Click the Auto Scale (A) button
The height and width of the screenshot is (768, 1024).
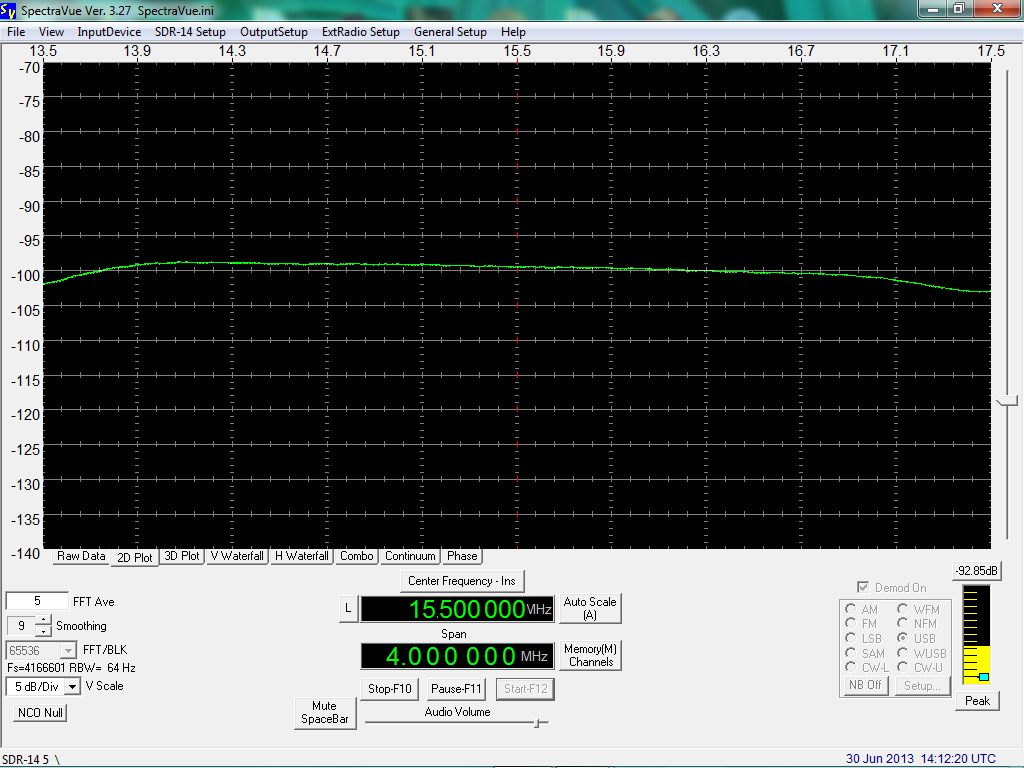coord(590,609)
